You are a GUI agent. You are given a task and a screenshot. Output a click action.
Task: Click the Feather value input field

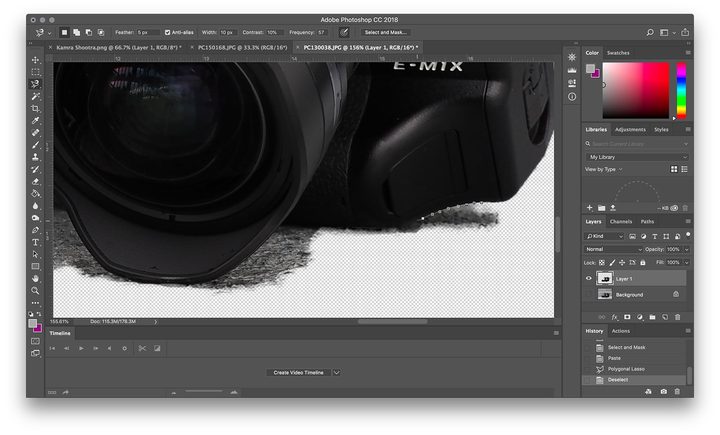(148, 33)
